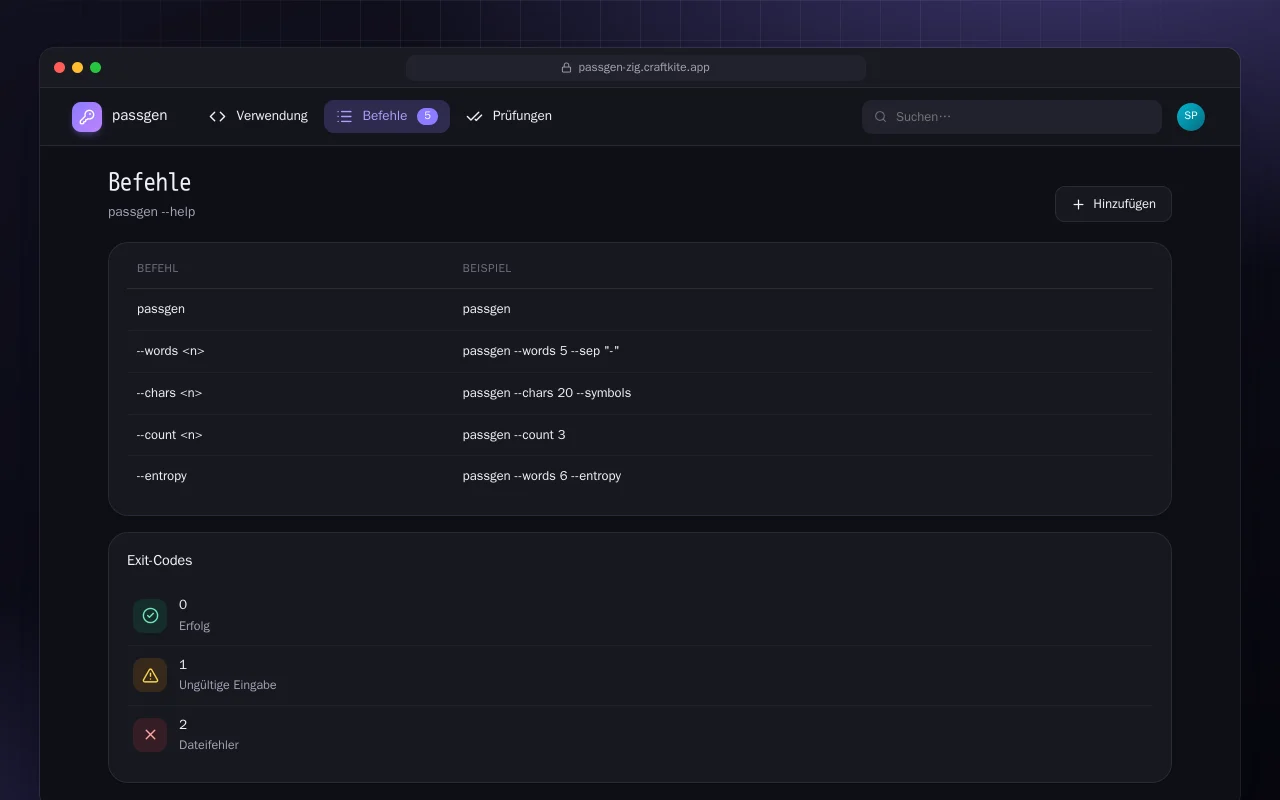Open the SP user avatar
Viewport: 1280px width, 800px height.
point(1191,117)
